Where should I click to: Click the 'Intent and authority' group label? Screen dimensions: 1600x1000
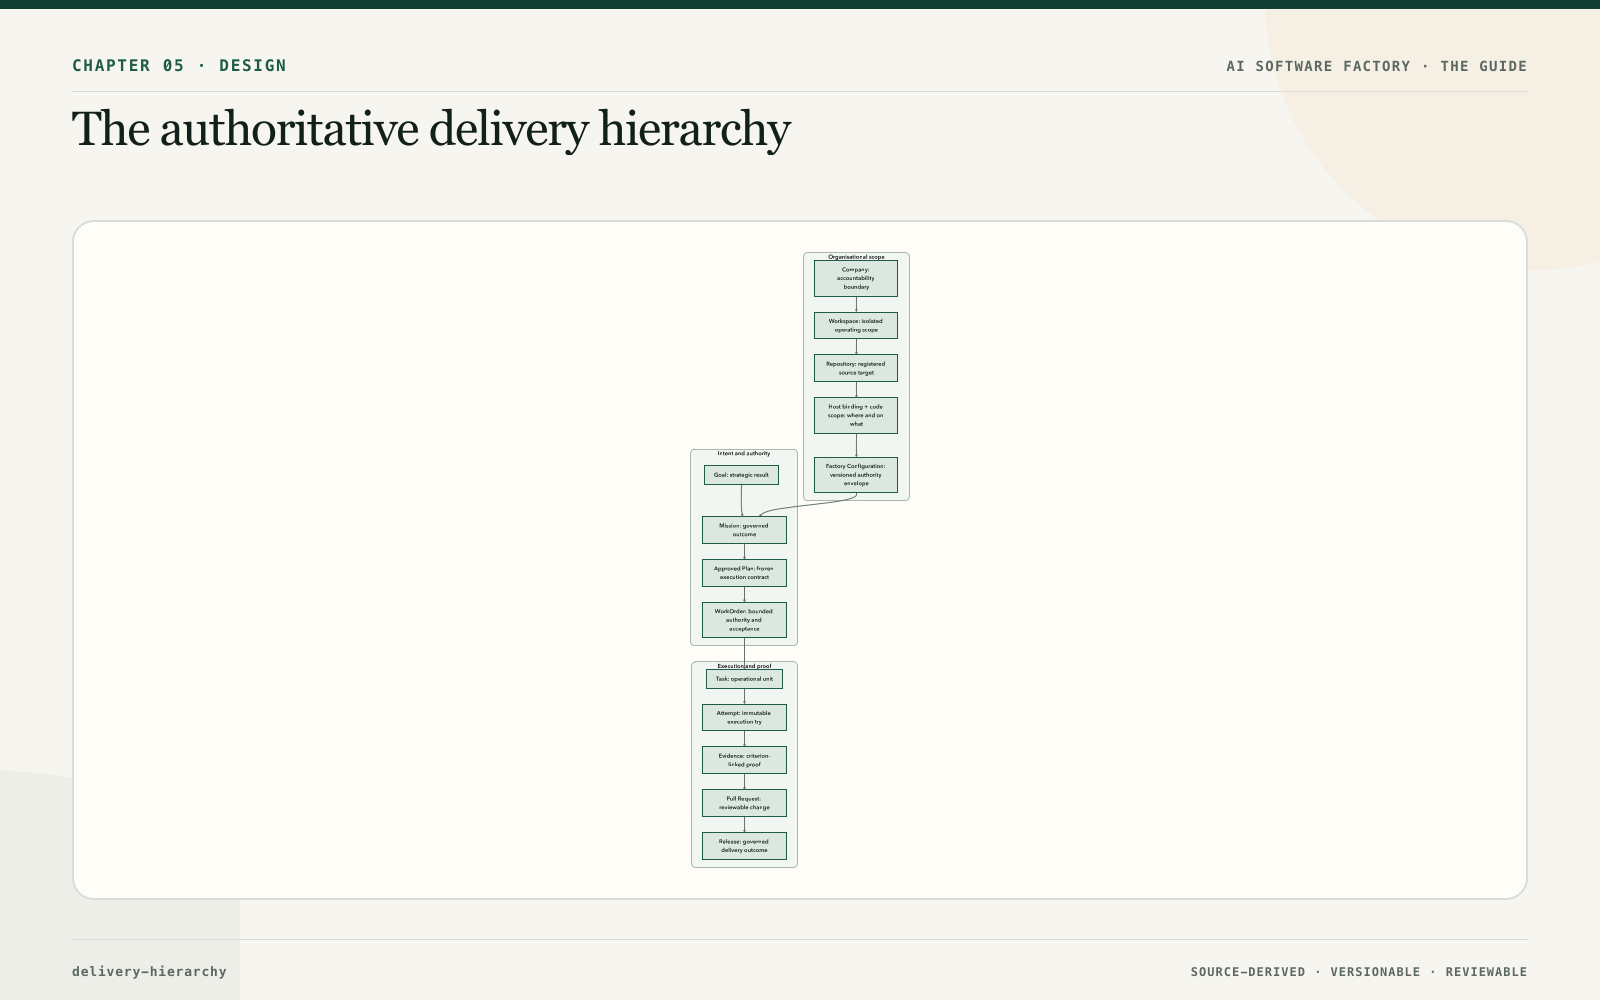(x=744, y=453)
